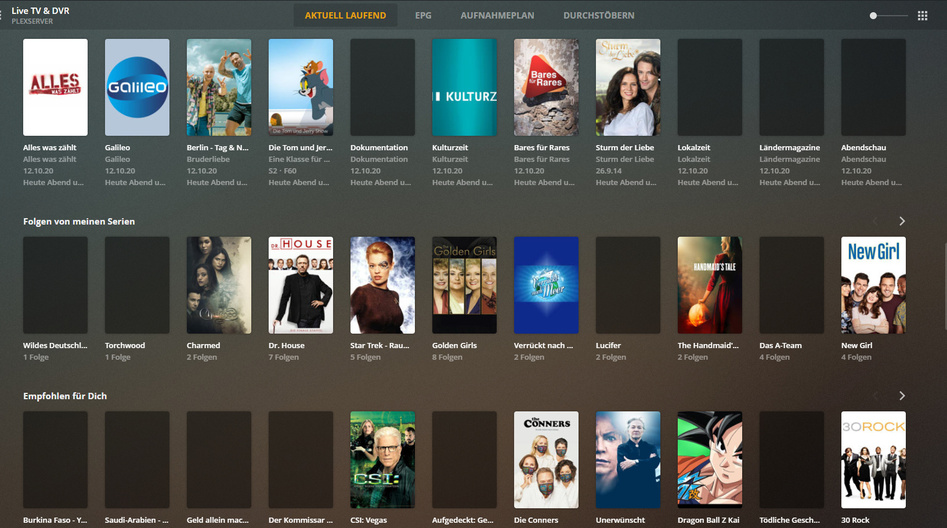Adjust the poster size slider
Viewport: 947px width, 528px height.
pyautogui.click(x=888, y=16)
